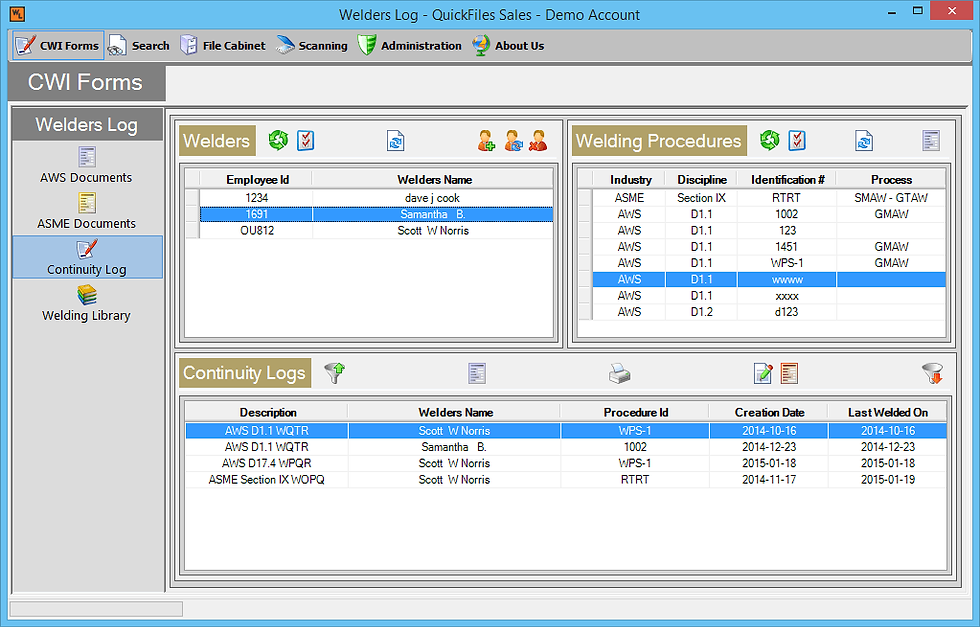Click the Welders Log app icon in title bar
This screenshot has height=627, width=980.
(18, 13)
